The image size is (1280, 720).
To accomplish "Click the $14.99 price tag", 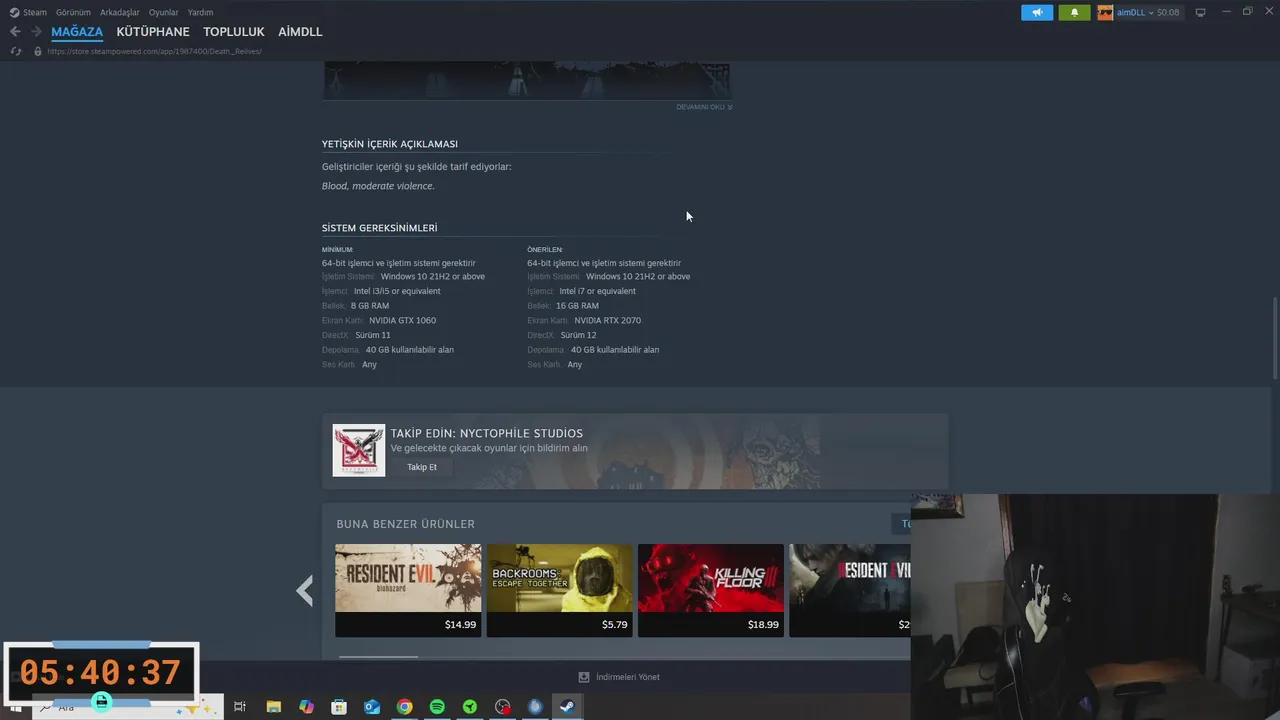I will (x=461, y=625).
